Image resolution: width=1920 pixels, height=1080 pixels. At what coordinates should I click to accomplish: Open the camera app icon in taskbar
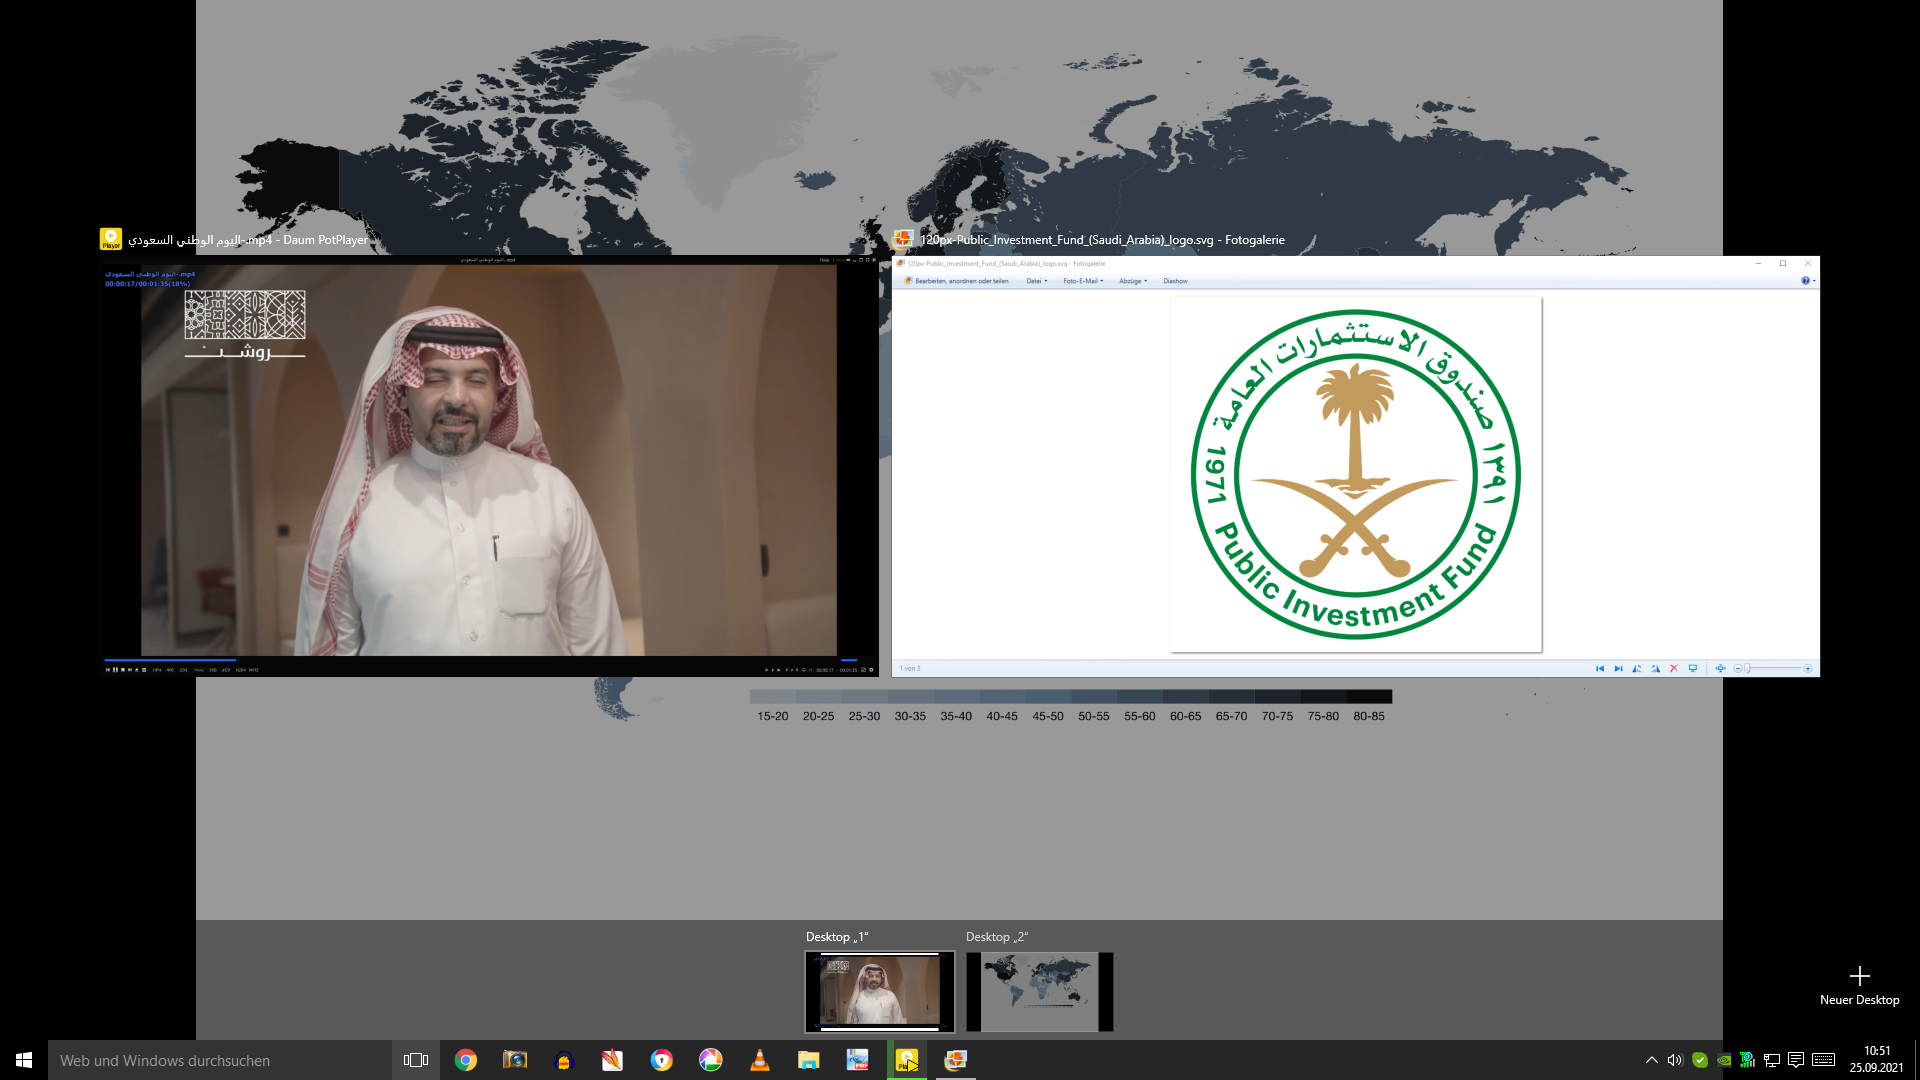[515, 1060]
